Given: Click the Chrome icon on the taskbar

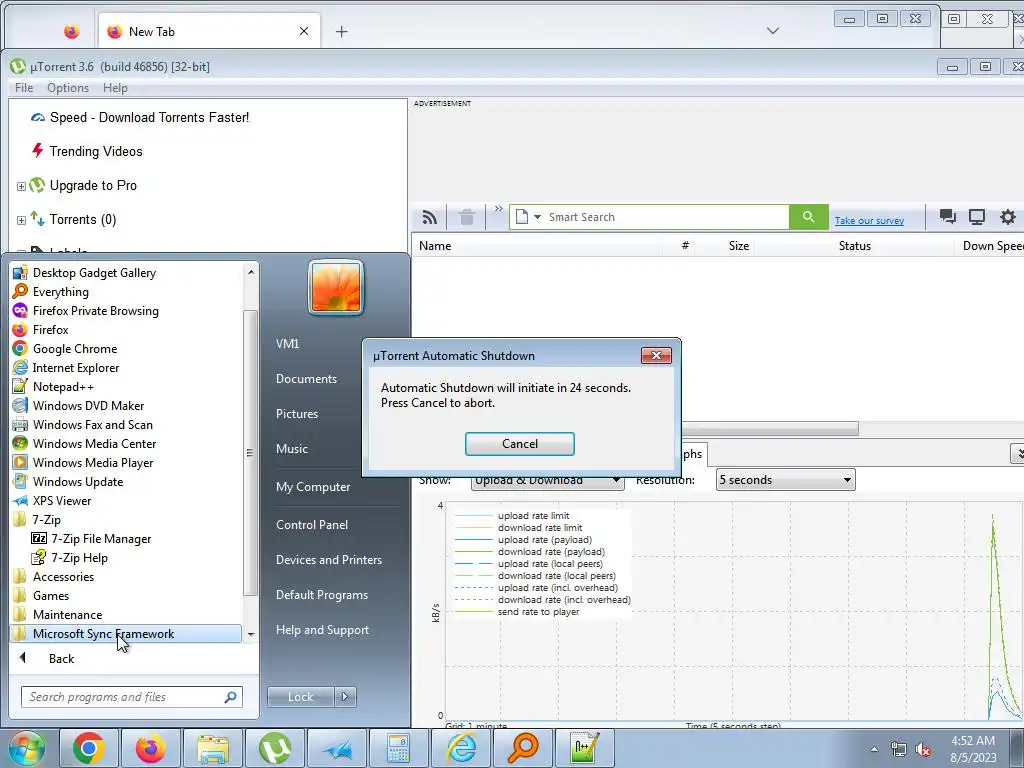Looking at the screenshot, I should pyautogui.click(x=89, y=748).
